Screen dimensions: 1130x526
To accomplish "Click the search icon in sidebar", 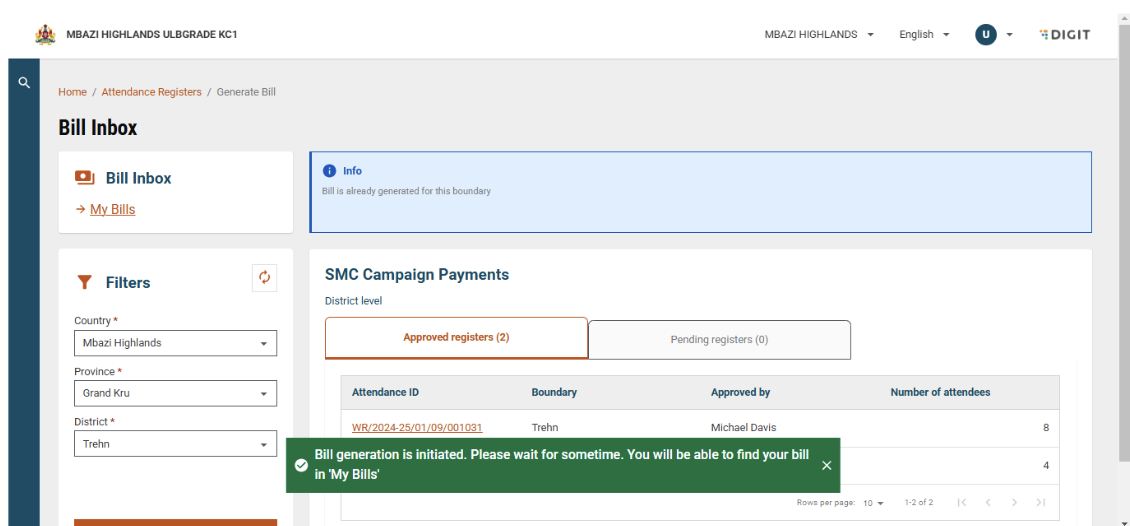I will tap(24, 84).
